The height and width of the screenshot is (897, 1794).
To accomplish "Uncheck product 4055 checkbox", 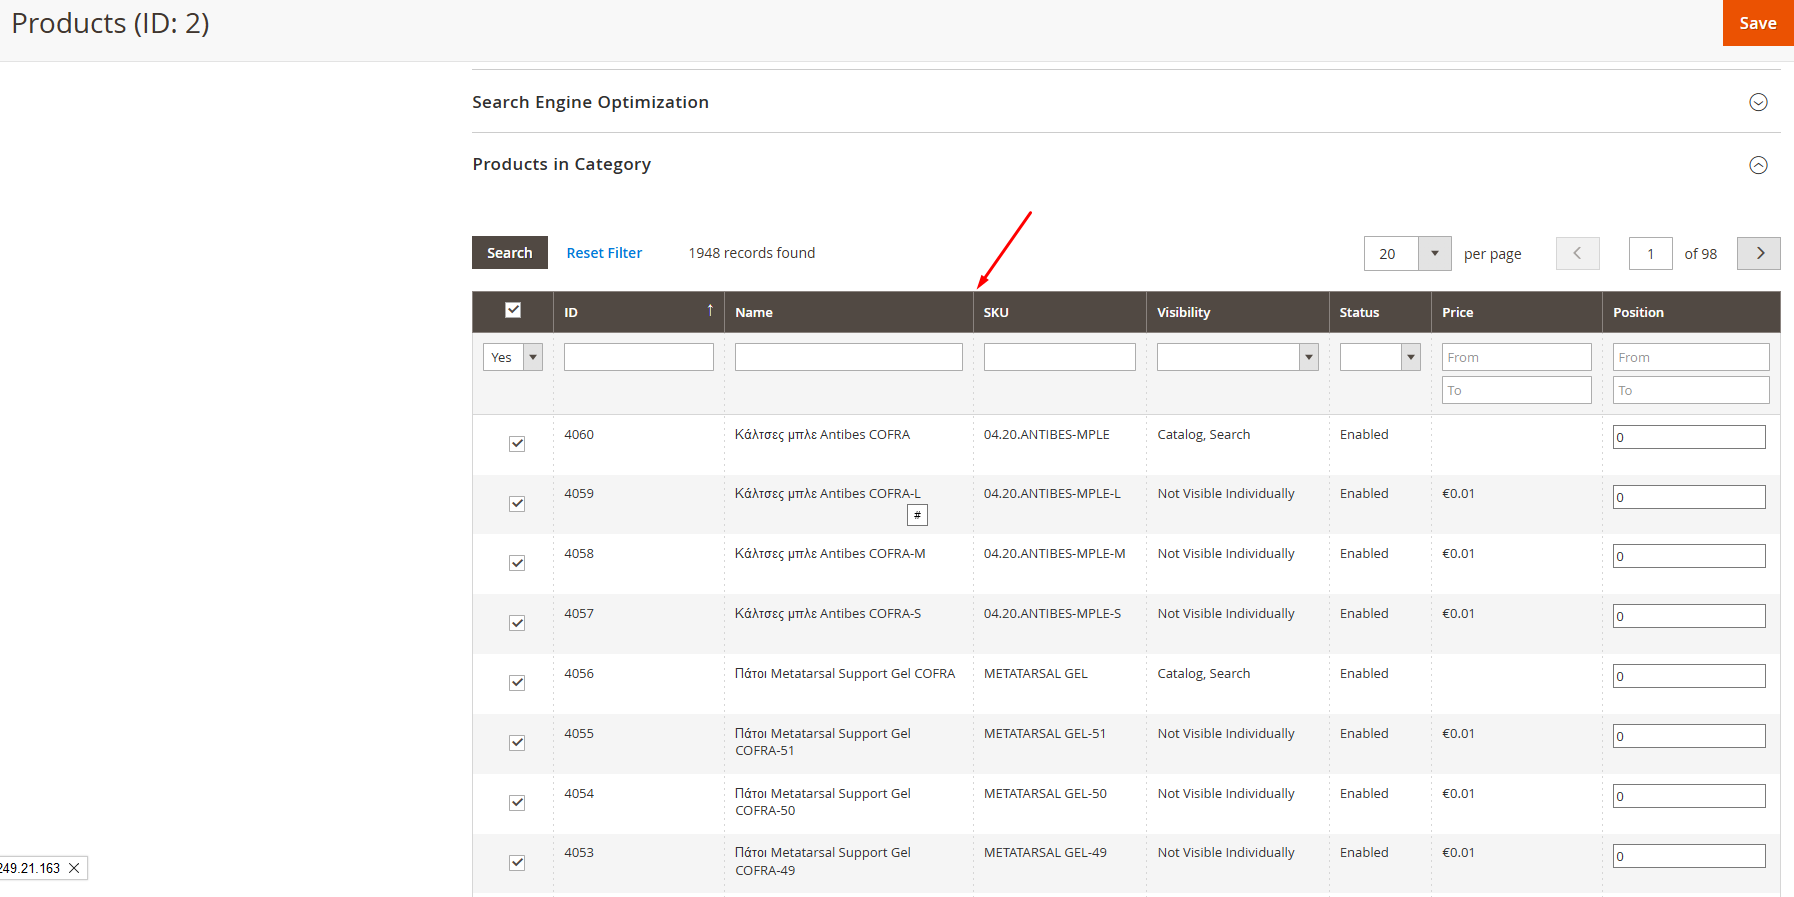I will click(x=517, y=743).
